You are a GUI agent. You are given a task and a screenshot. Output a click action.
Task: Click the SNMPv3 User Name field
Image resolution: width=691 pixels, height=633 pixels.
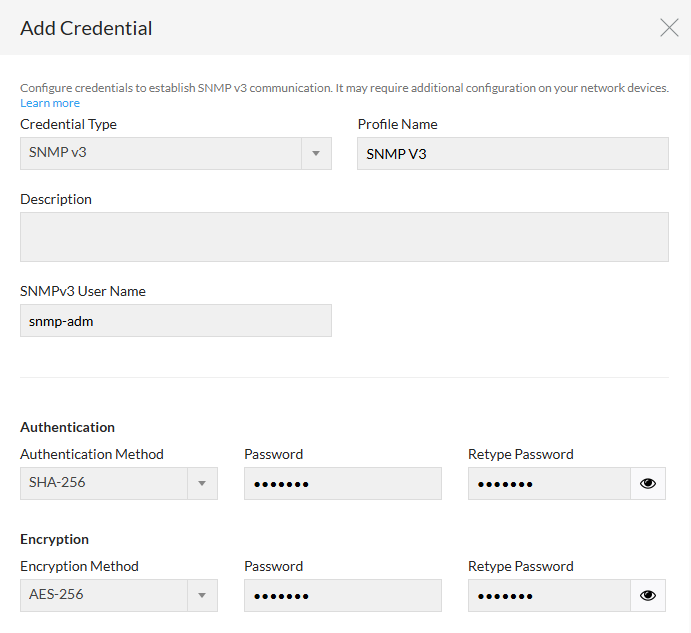click(175, 321)
